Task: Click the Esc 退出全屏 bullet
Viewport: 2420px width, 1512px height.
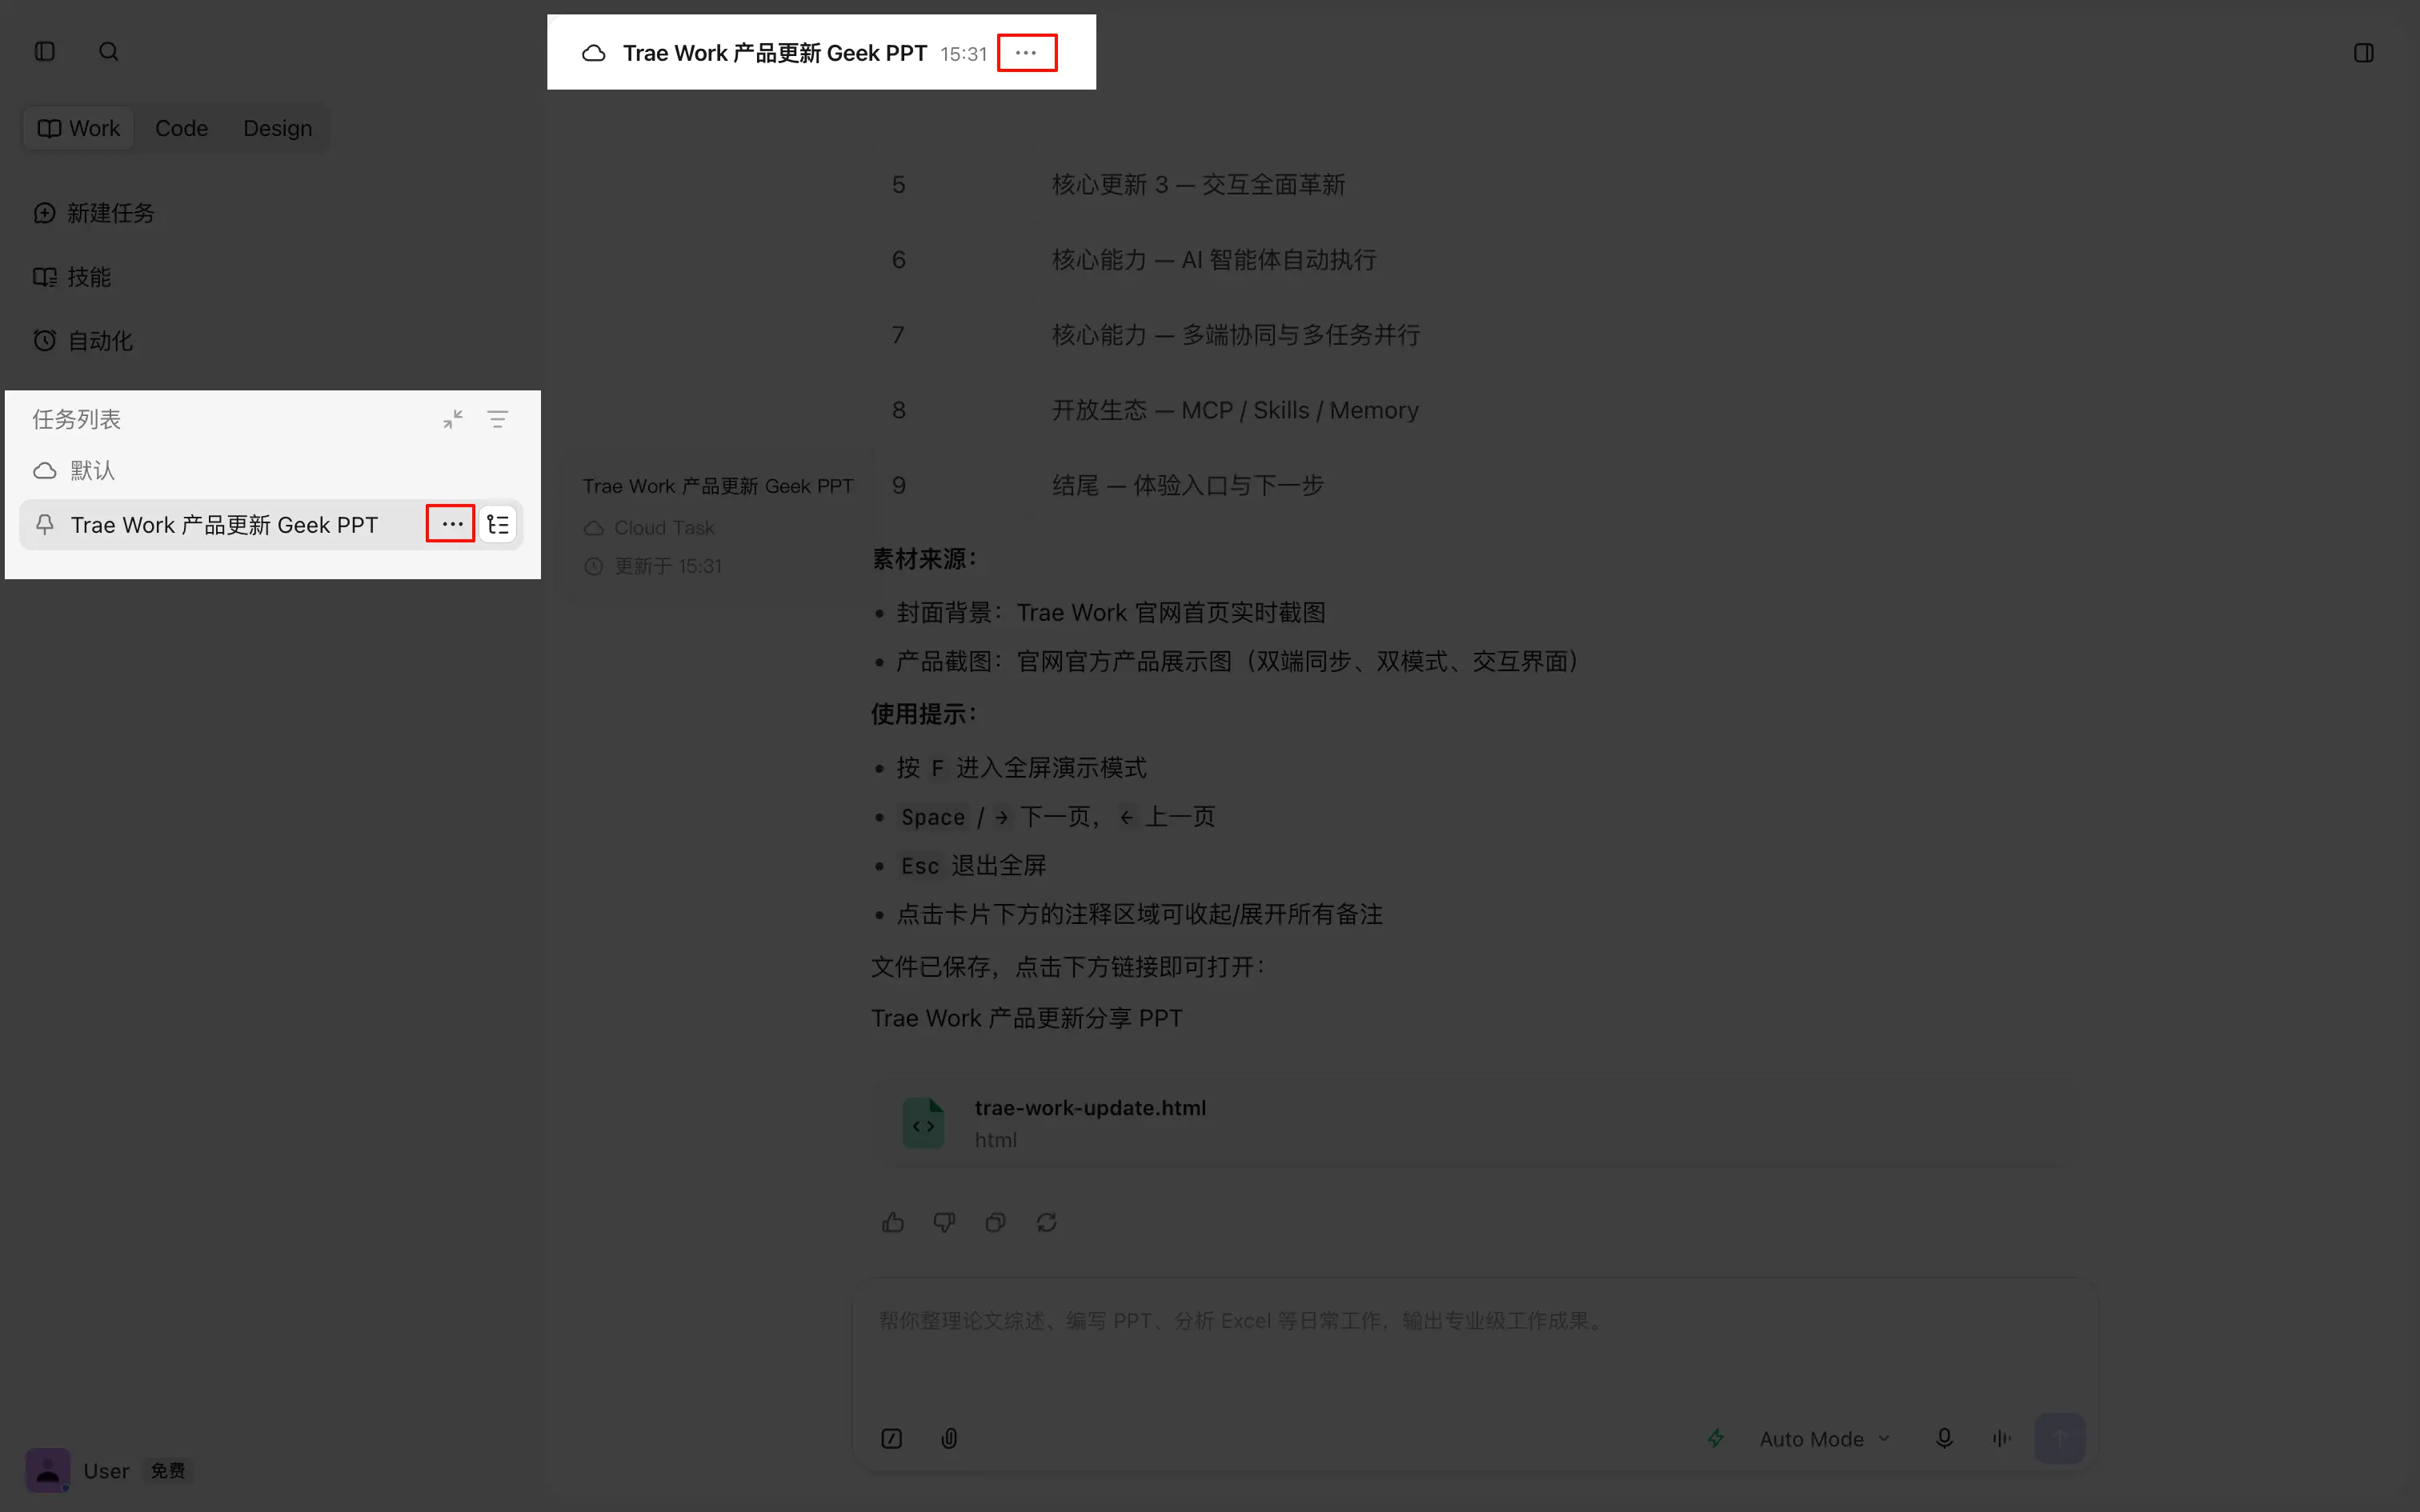Action: 973,866
